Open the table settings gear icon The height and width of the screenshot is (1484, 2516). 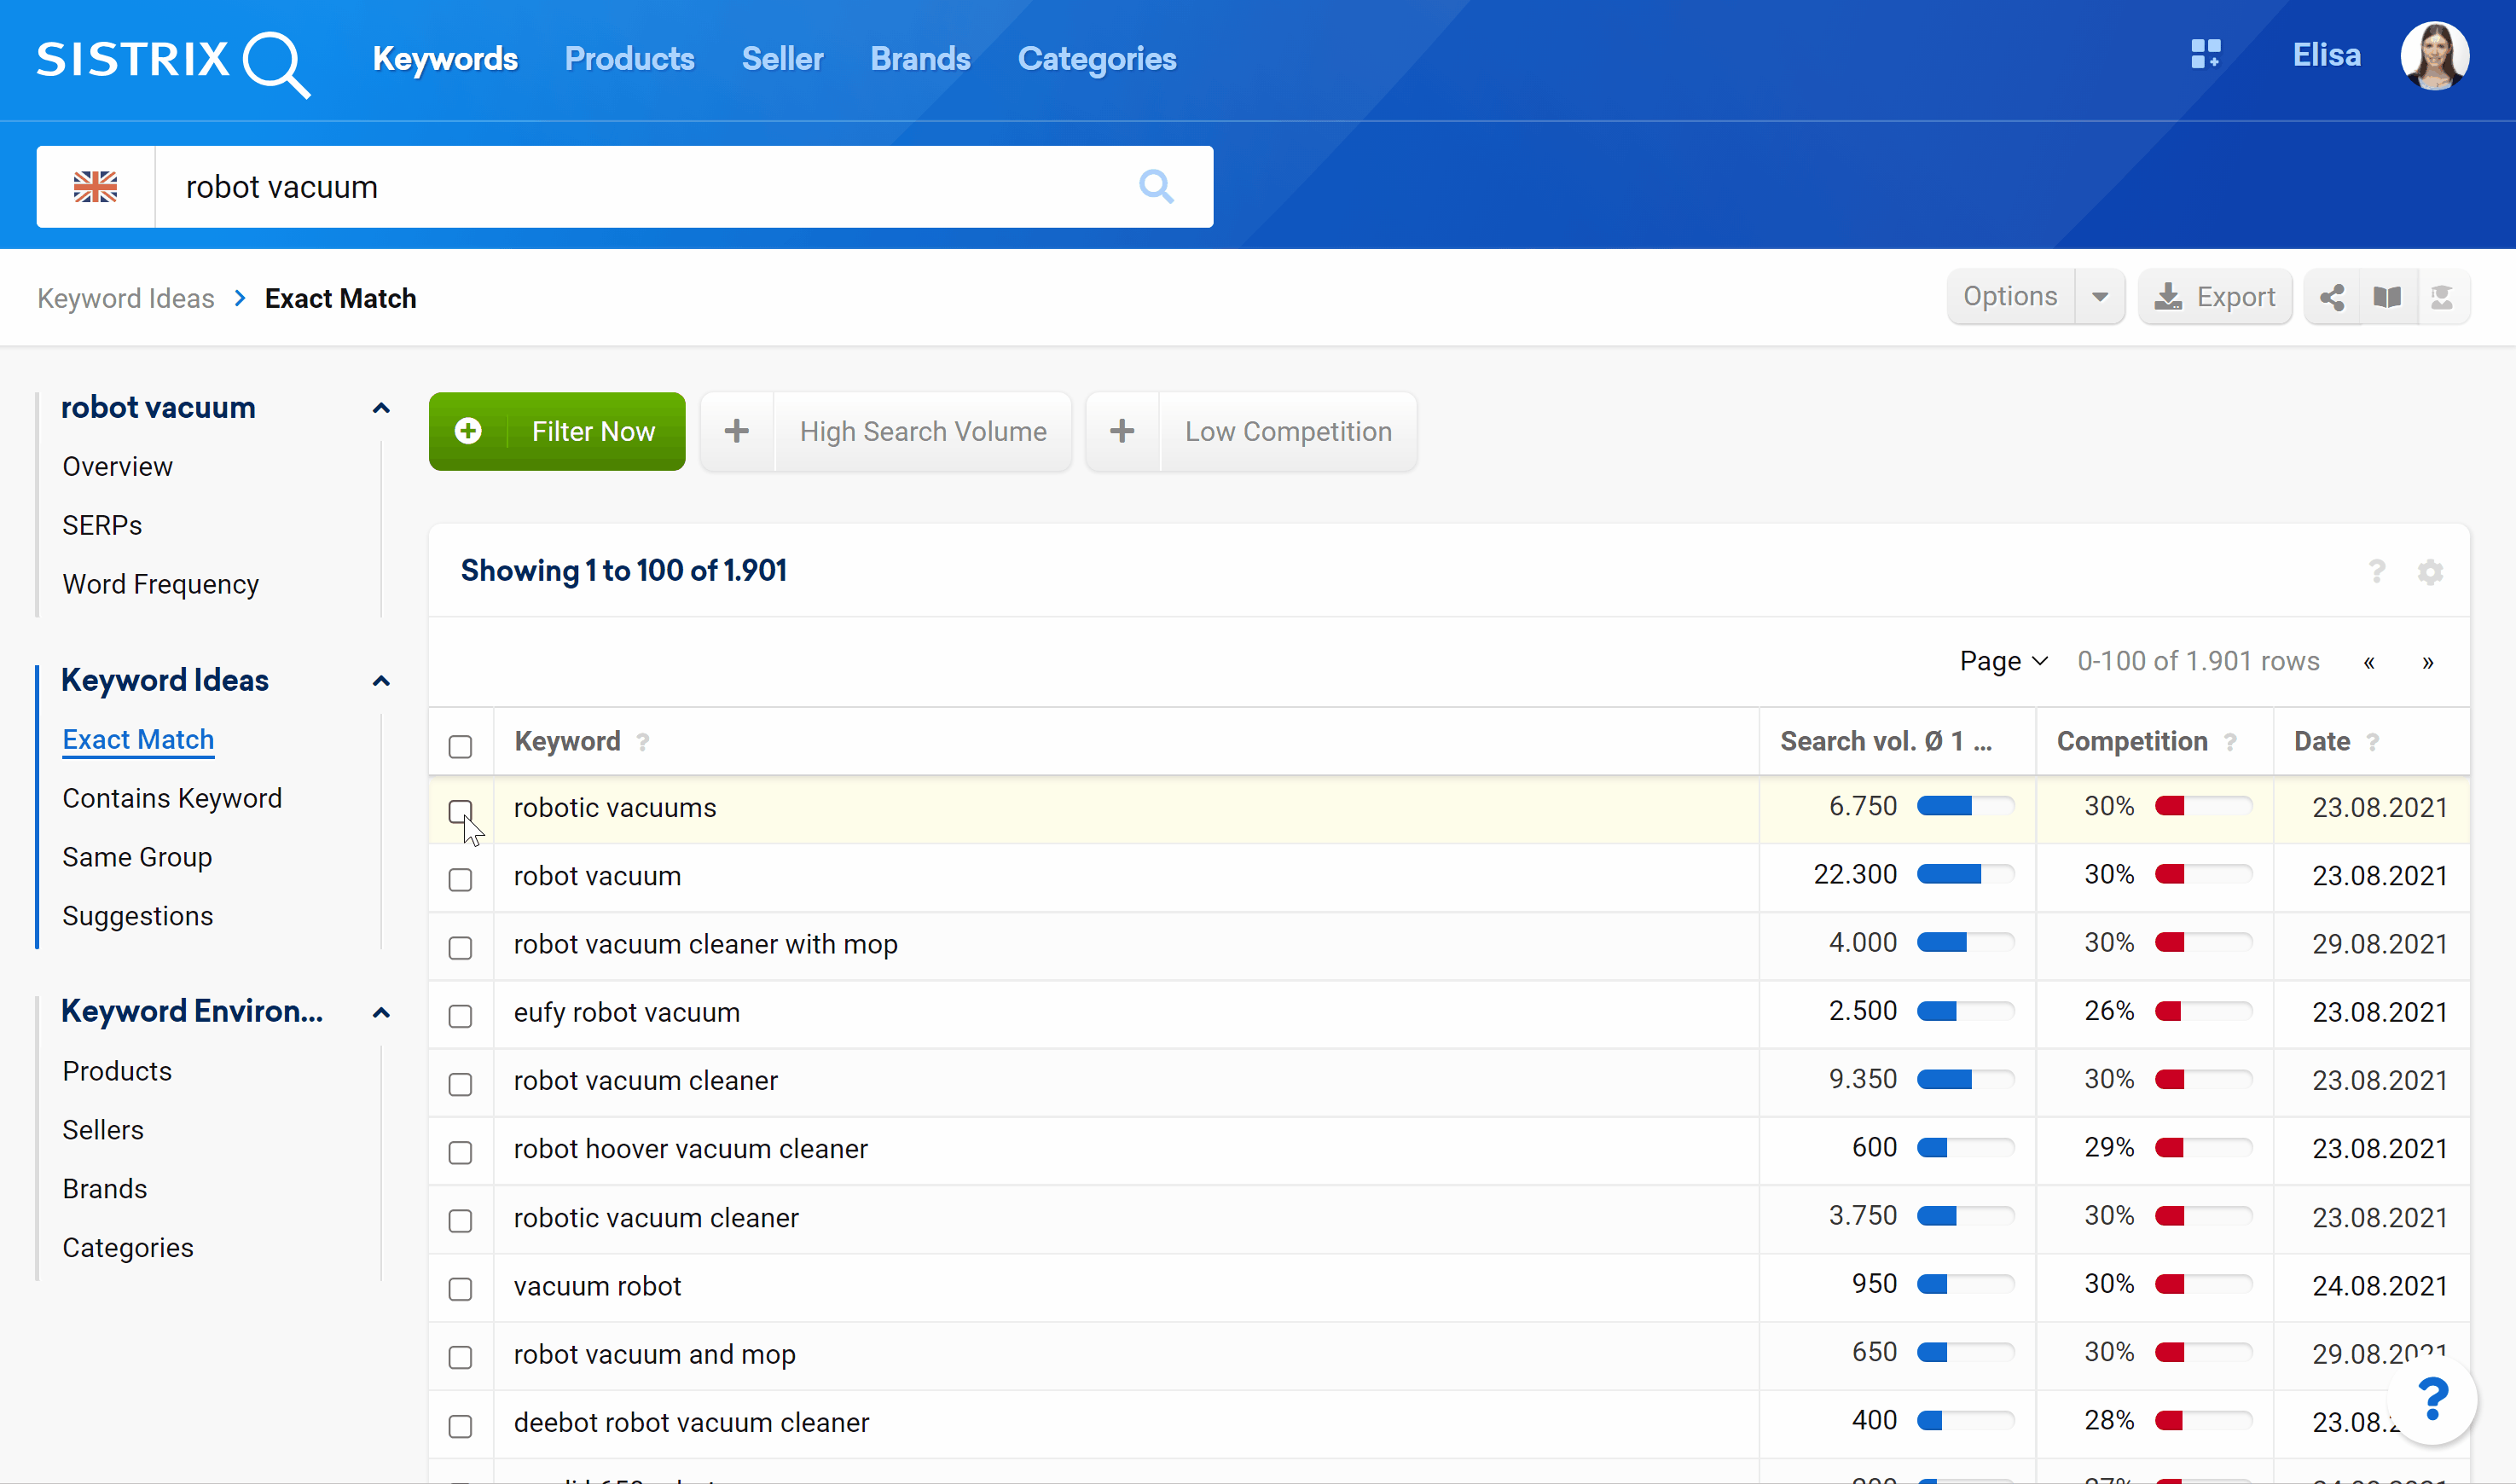[2430, 572]
